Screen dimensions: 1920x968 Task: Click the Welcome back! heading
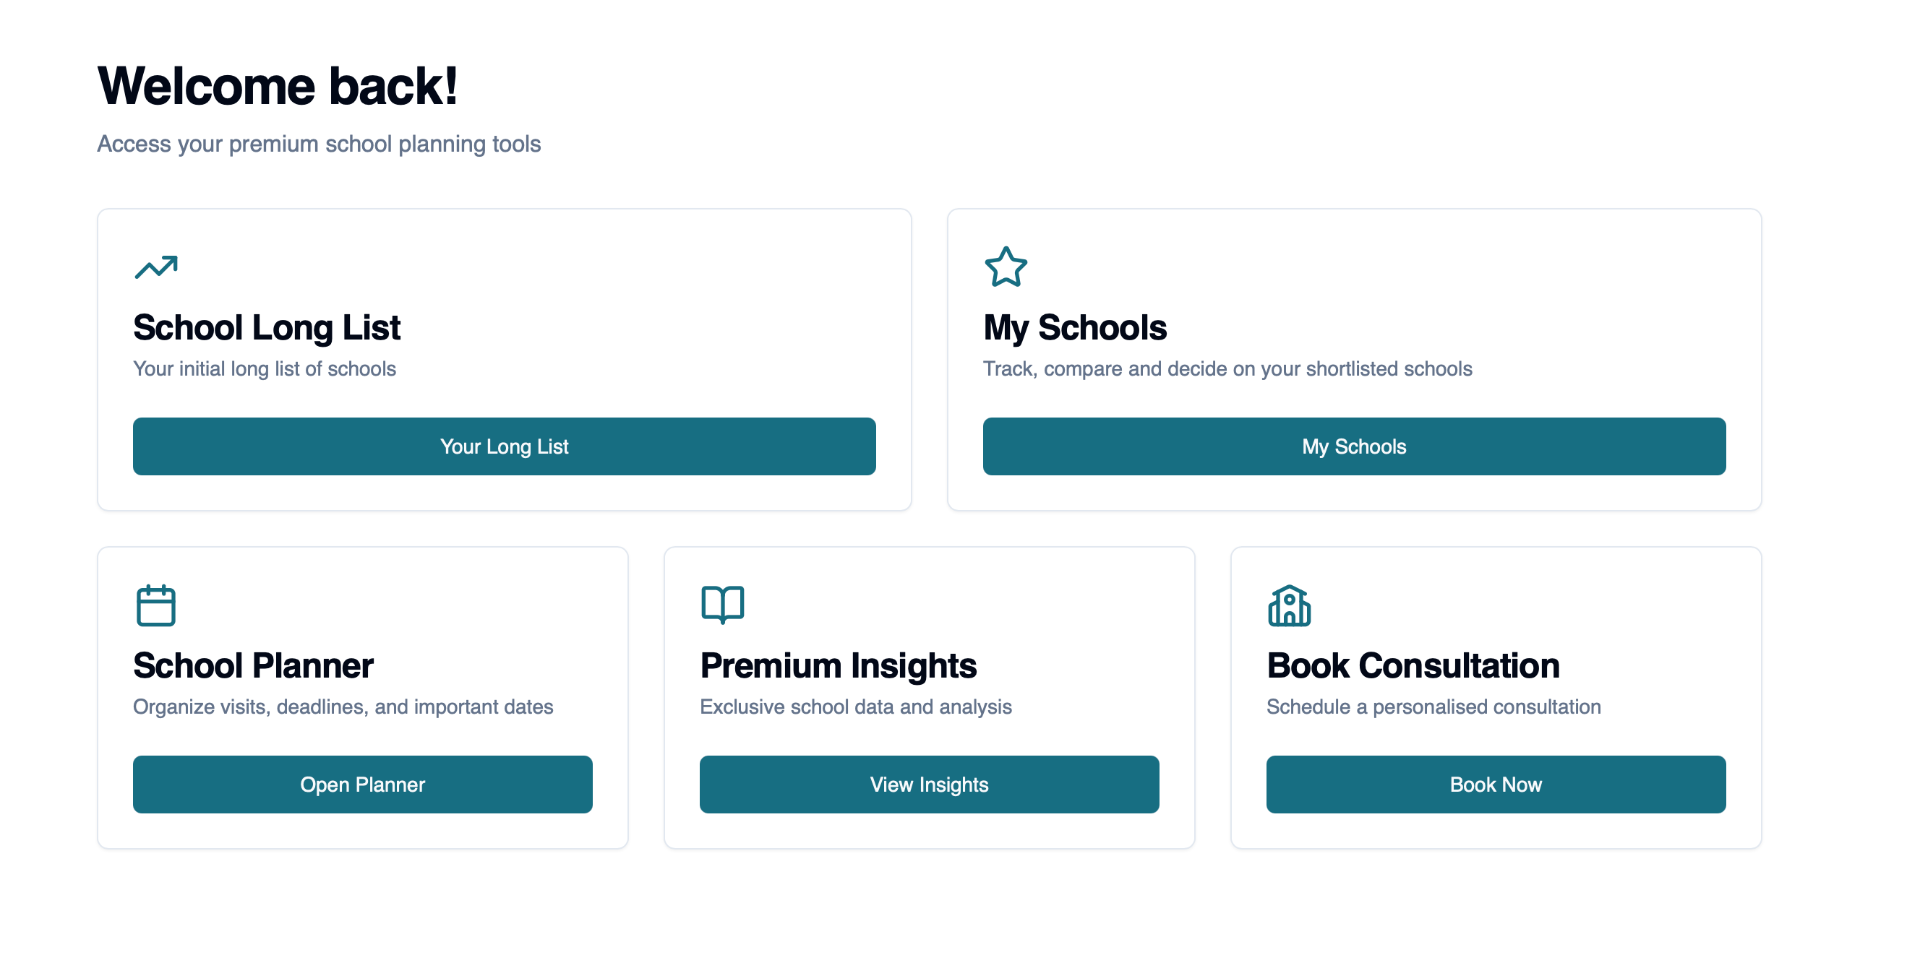tap(278, 85)
